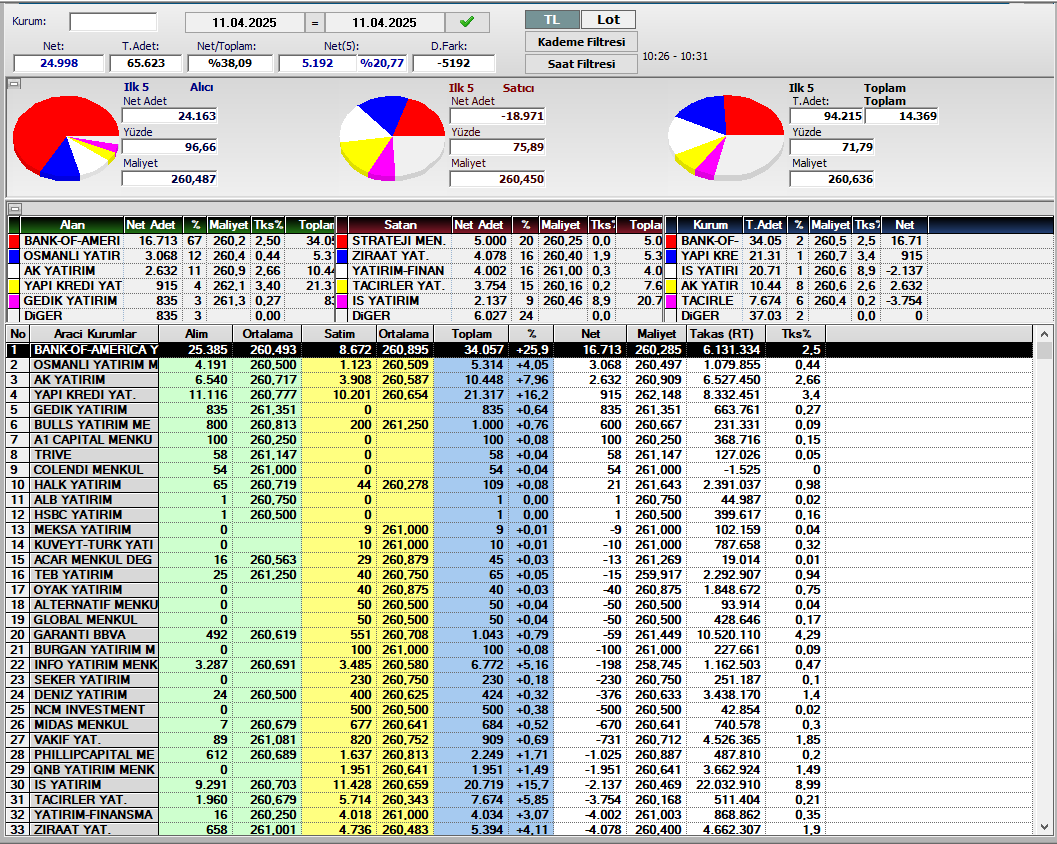Select the GARANTI BBVA row
1057x844 pixels.
pos(519,634)
